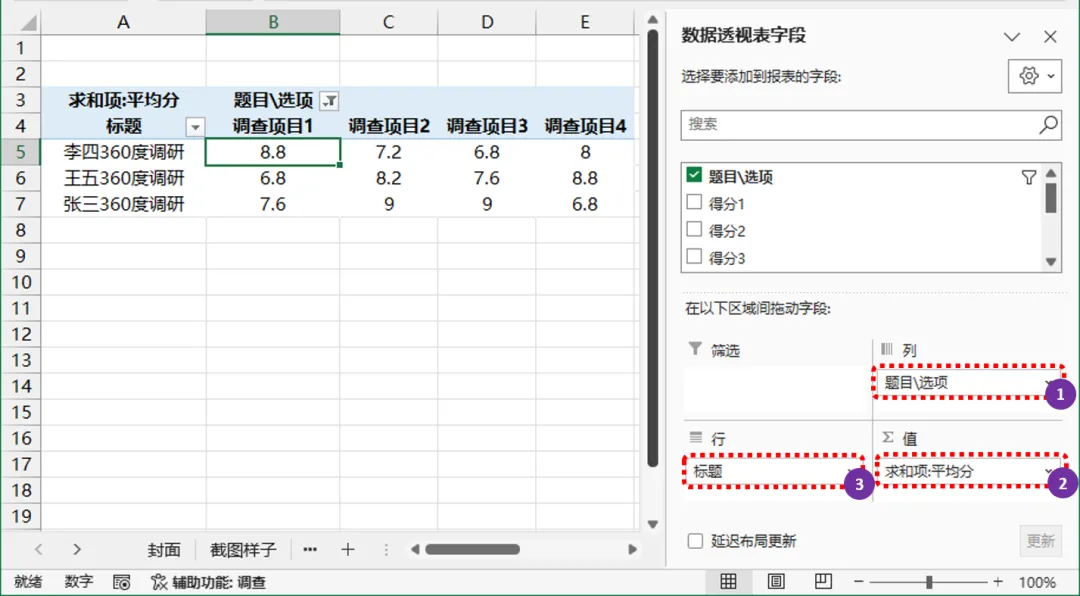Image resolution: width=1080 pixels, height=596 pixels.
Task: Switch to Page Layout view icon
Action: pos(776,582)
